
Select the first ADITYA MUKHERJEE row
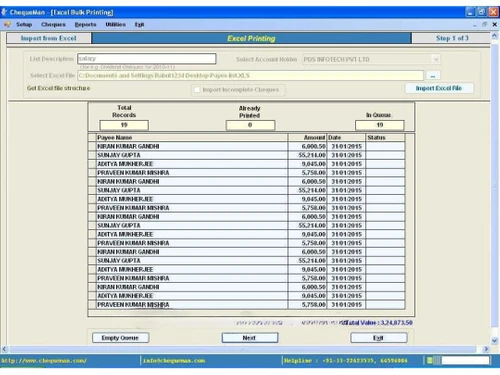tap(247, 164)
